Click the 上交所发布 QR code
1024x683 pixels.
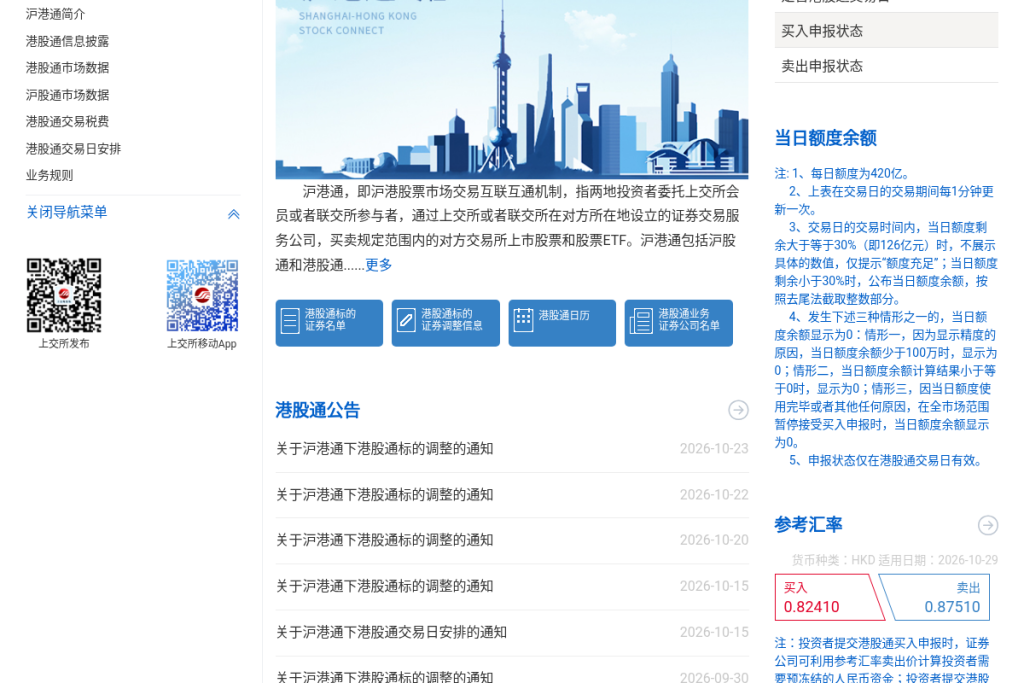pos(64,295)
